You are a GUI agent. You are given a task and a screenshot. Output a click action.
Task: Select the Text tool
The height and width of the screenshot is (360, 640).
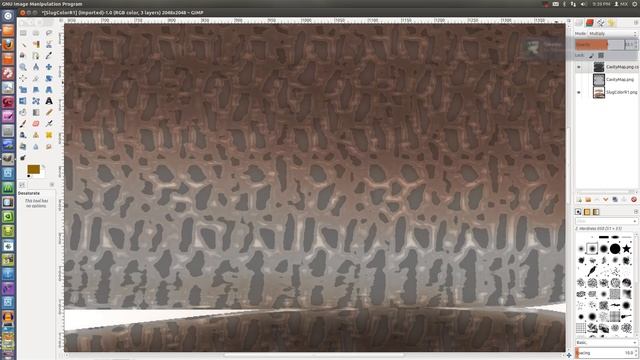tap(49, 101)
